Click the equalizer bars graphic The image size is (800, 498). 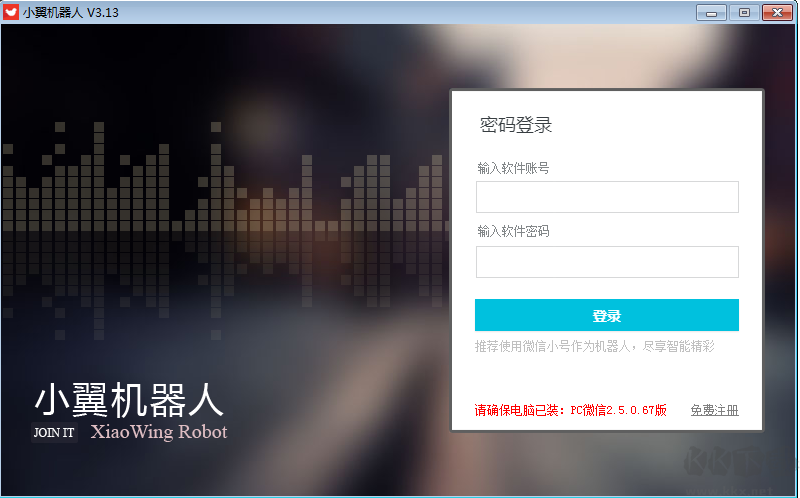point(222,230)
